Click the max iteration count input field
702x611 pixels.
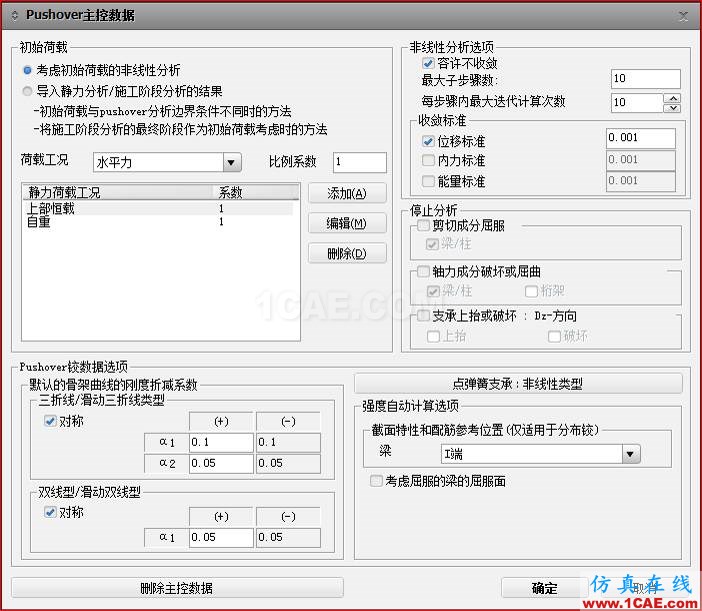click(x=637, y=103)
